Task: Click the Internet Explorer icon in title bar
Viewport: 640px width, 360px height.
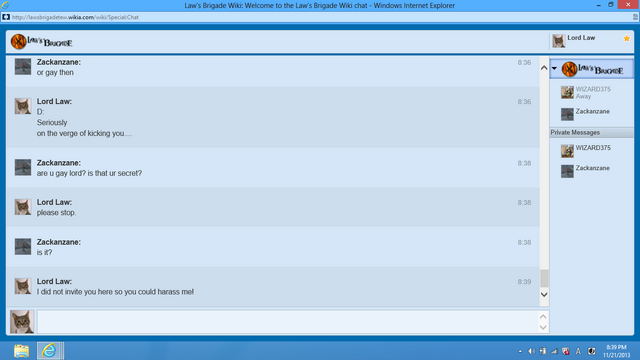Action: 5,5
